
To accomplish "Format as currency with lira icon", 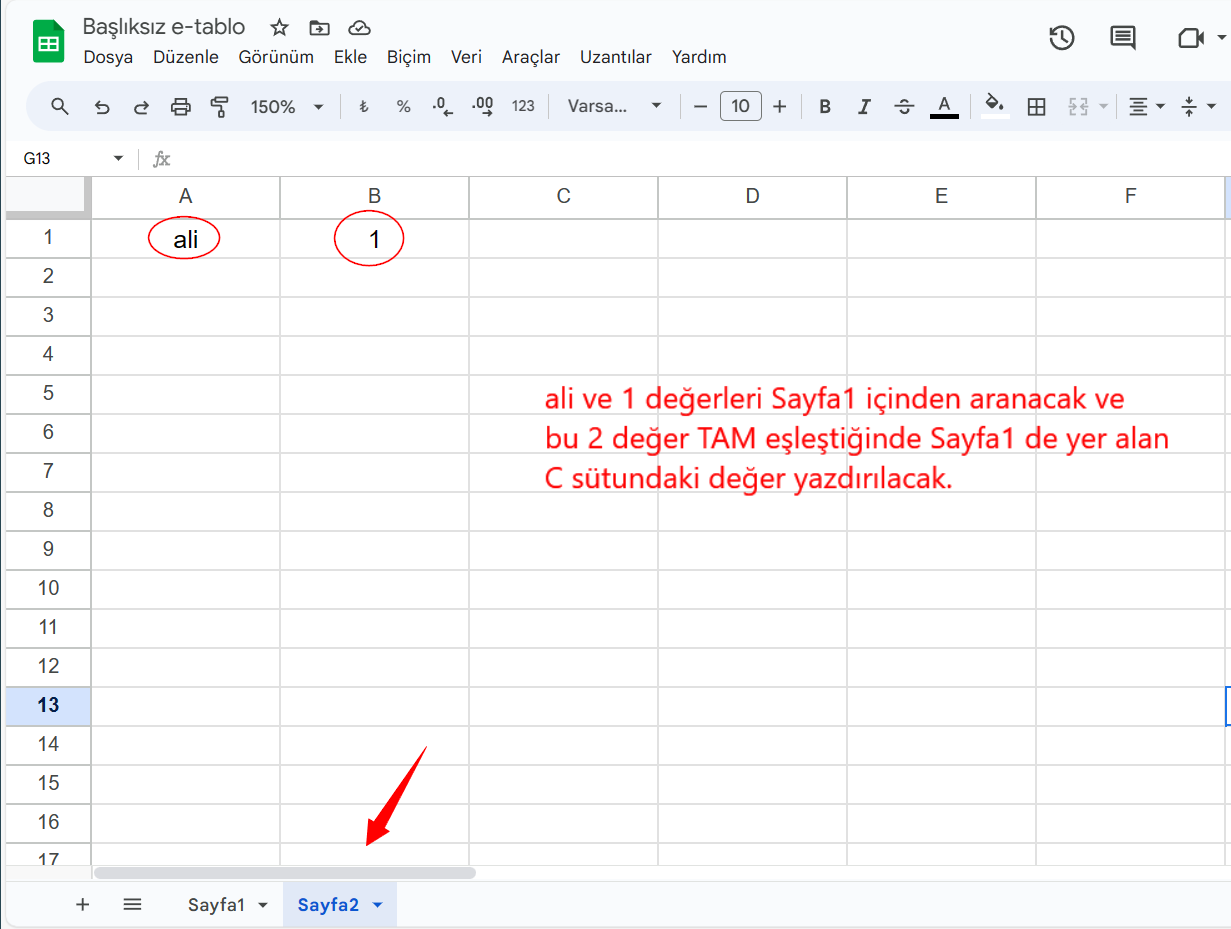I will pyautogui.click(x=364, y=106).
